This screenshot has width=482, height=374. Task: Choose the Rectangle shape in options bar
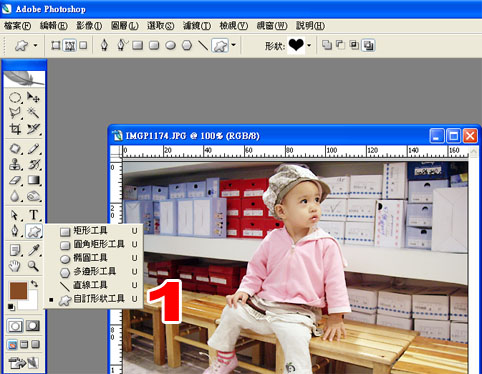137,45
